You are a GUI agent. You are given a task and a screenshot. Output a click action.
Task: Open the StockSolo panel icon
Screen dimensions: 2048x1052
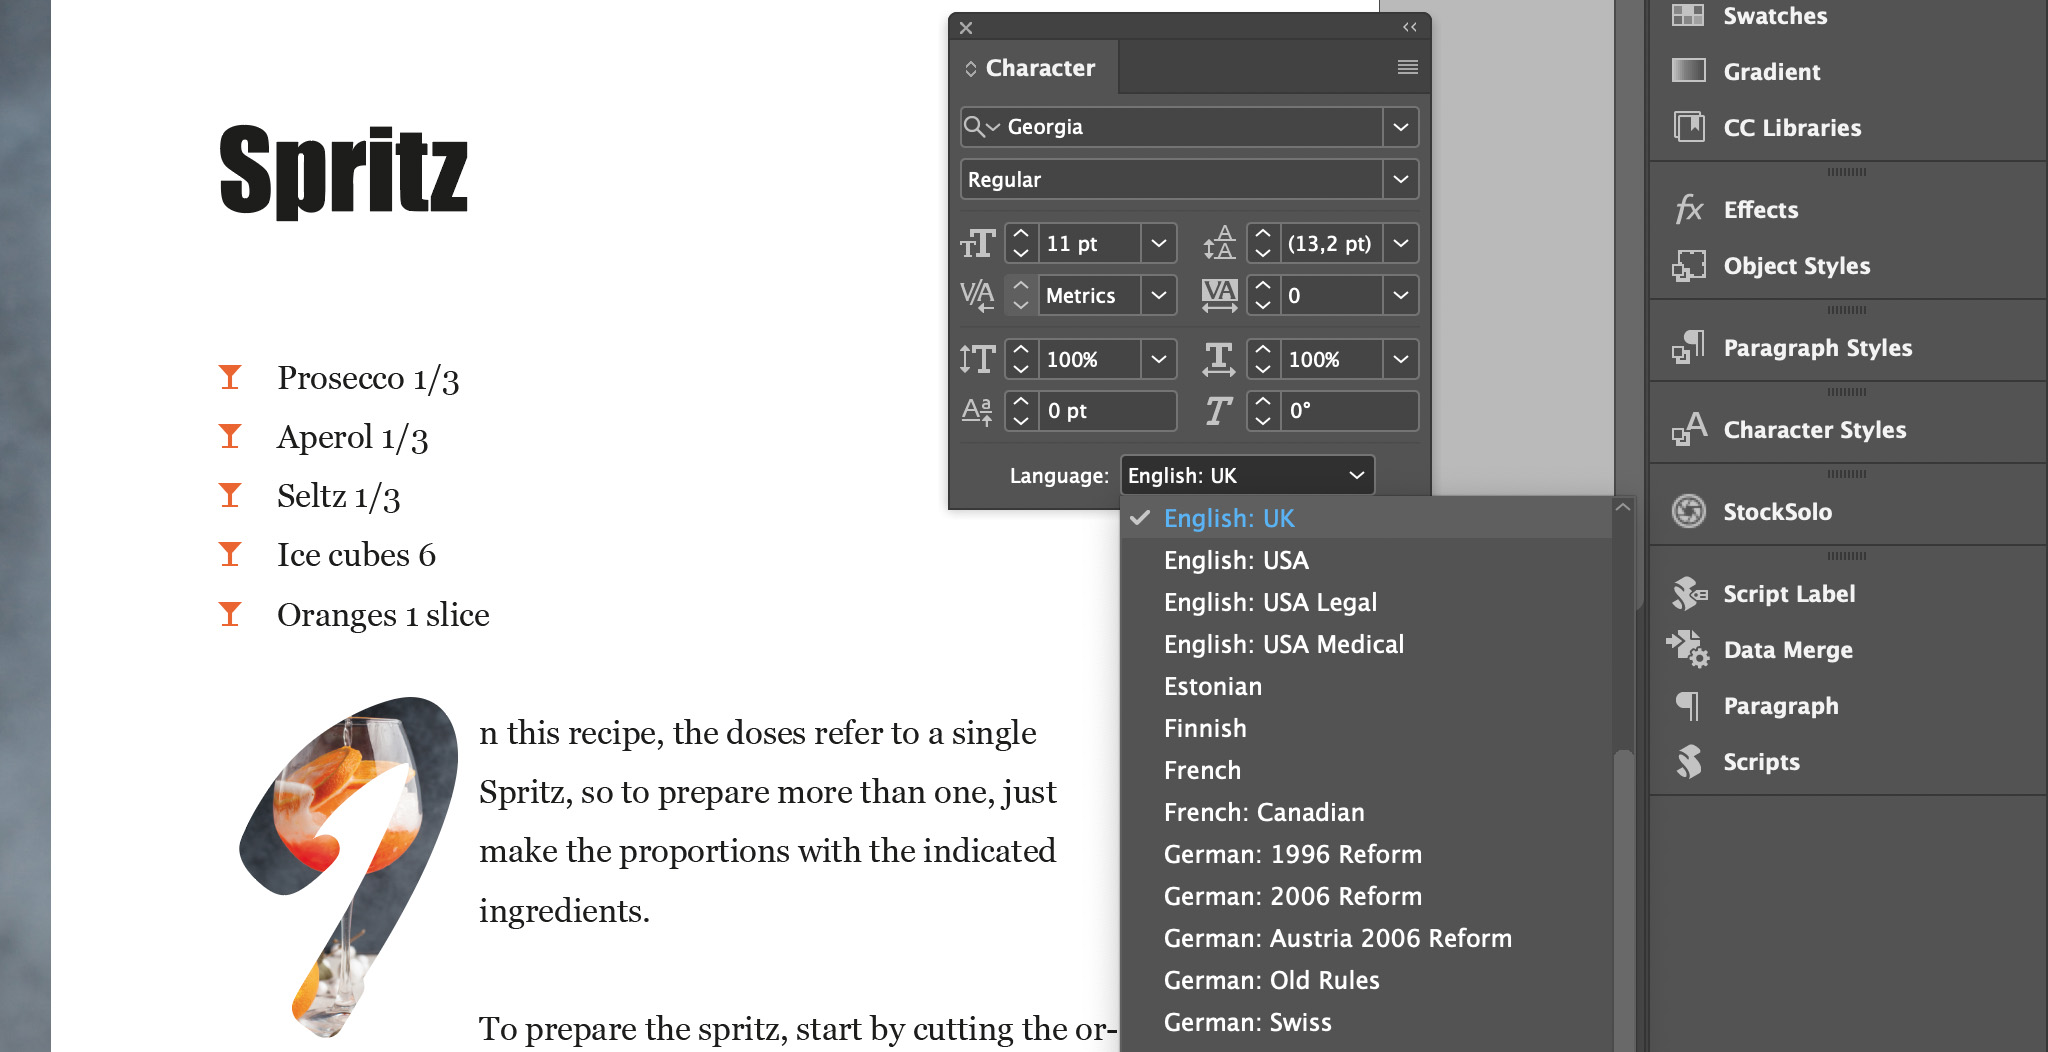point(1688,511)
